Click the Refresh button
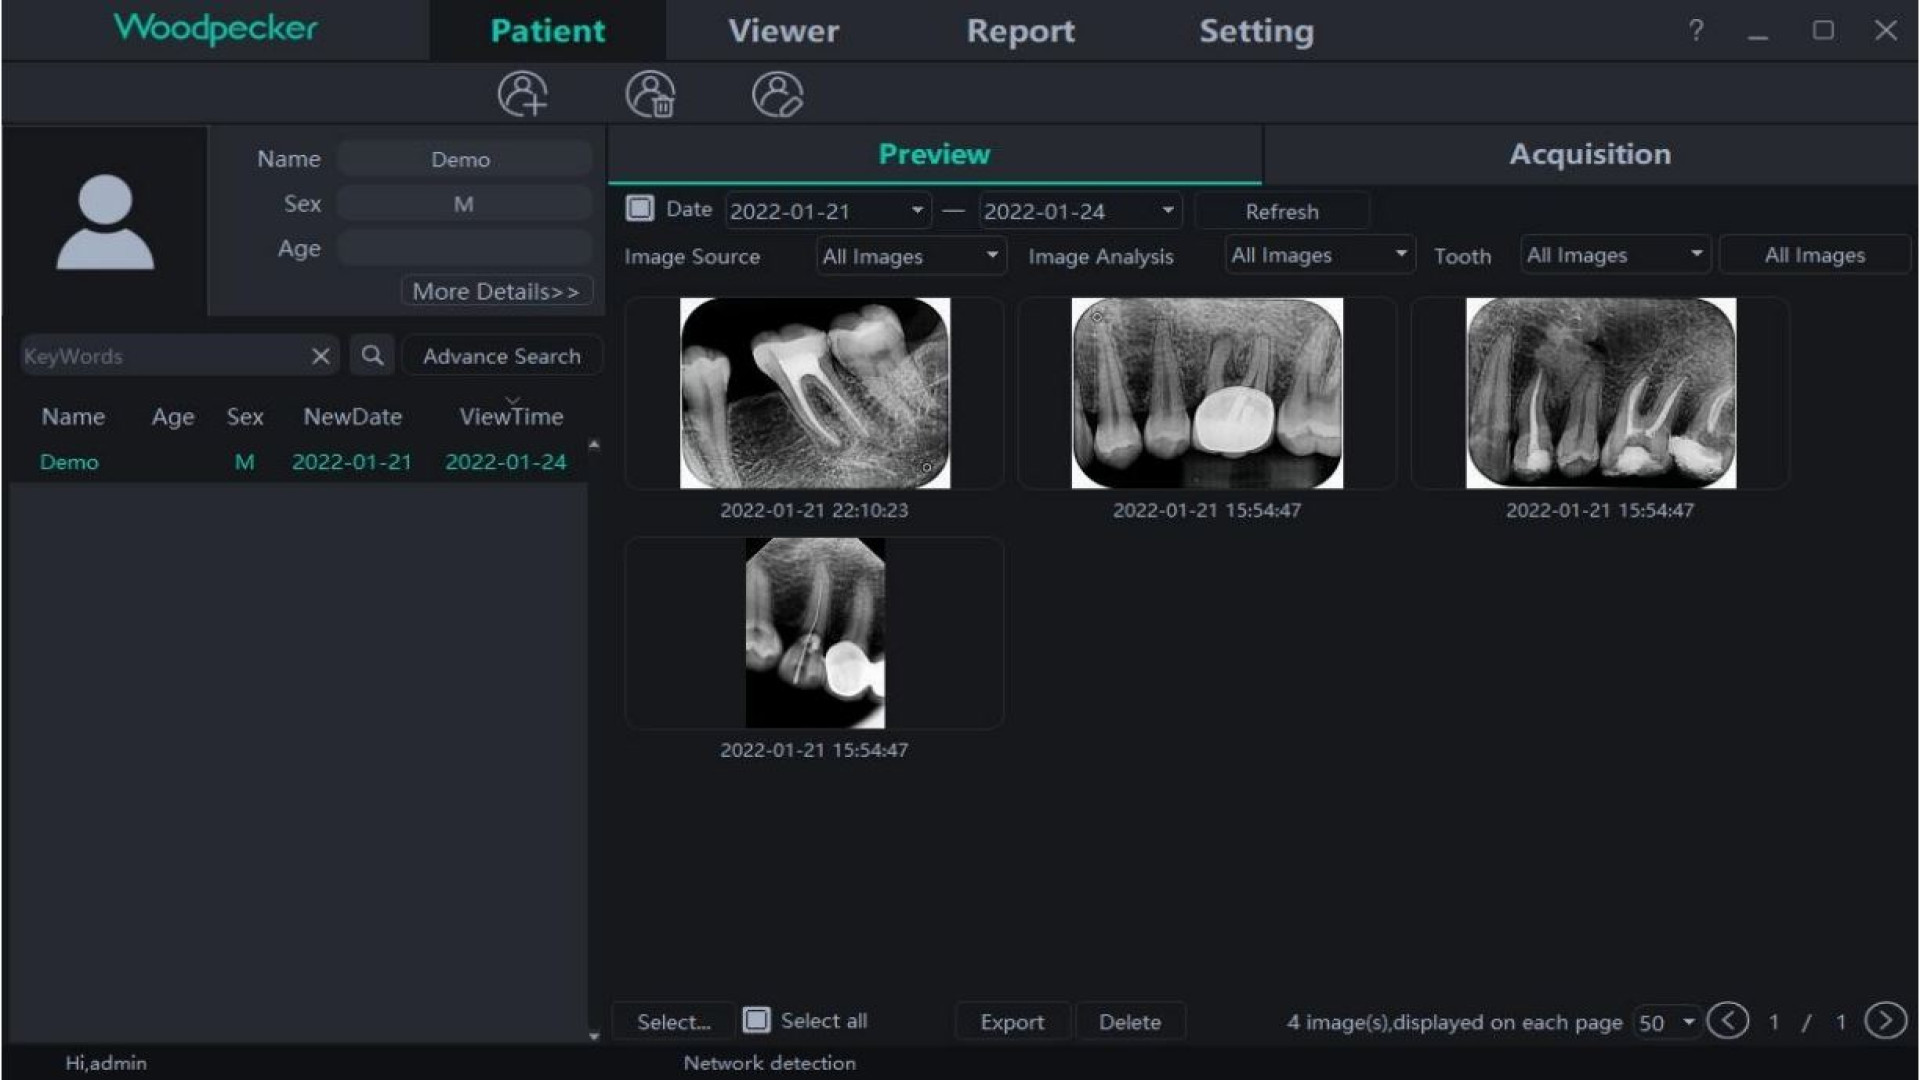The image size is (1920, 1080). click(1282, 211)
